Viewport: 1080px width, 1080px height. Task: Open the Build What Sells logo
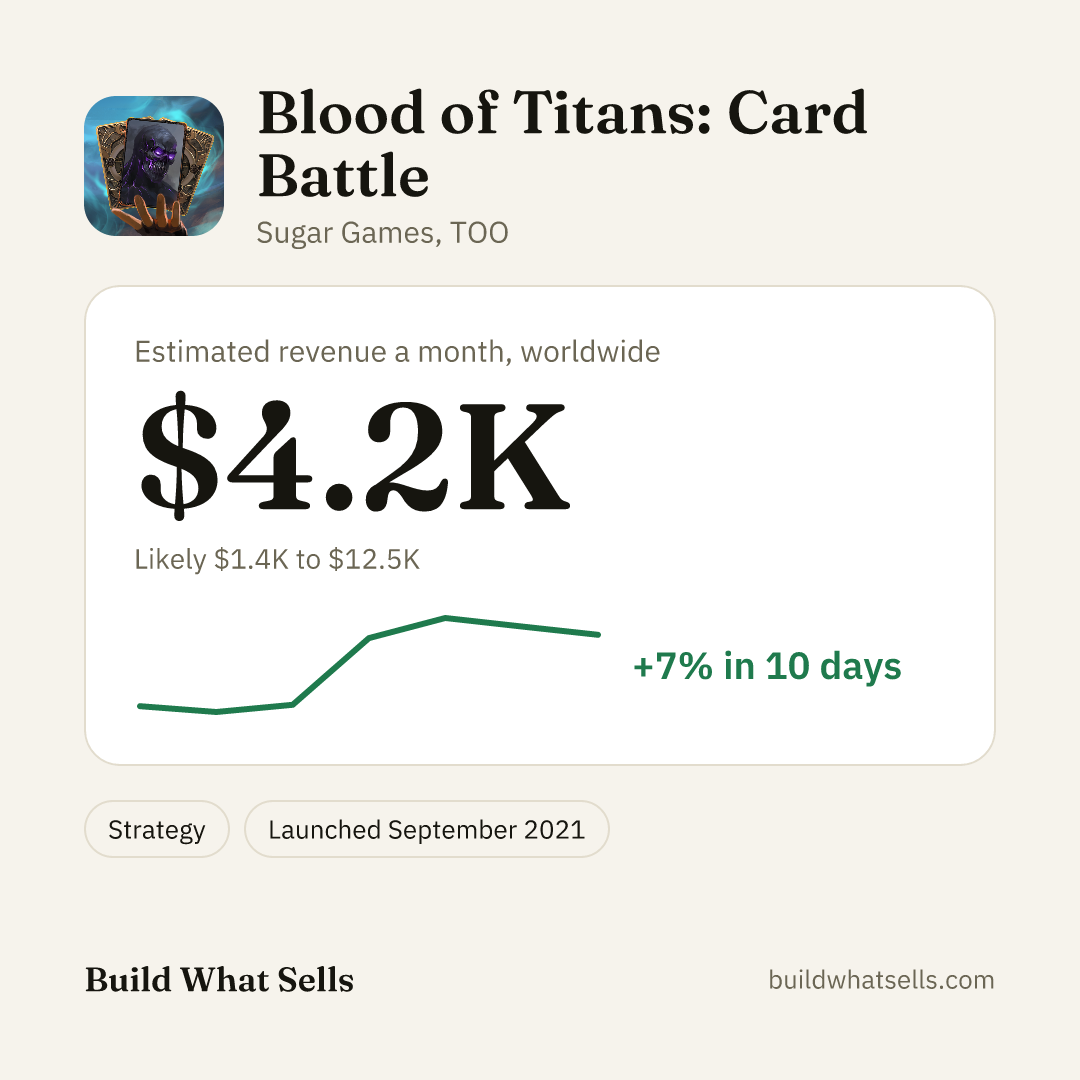(x=219, y=979)
